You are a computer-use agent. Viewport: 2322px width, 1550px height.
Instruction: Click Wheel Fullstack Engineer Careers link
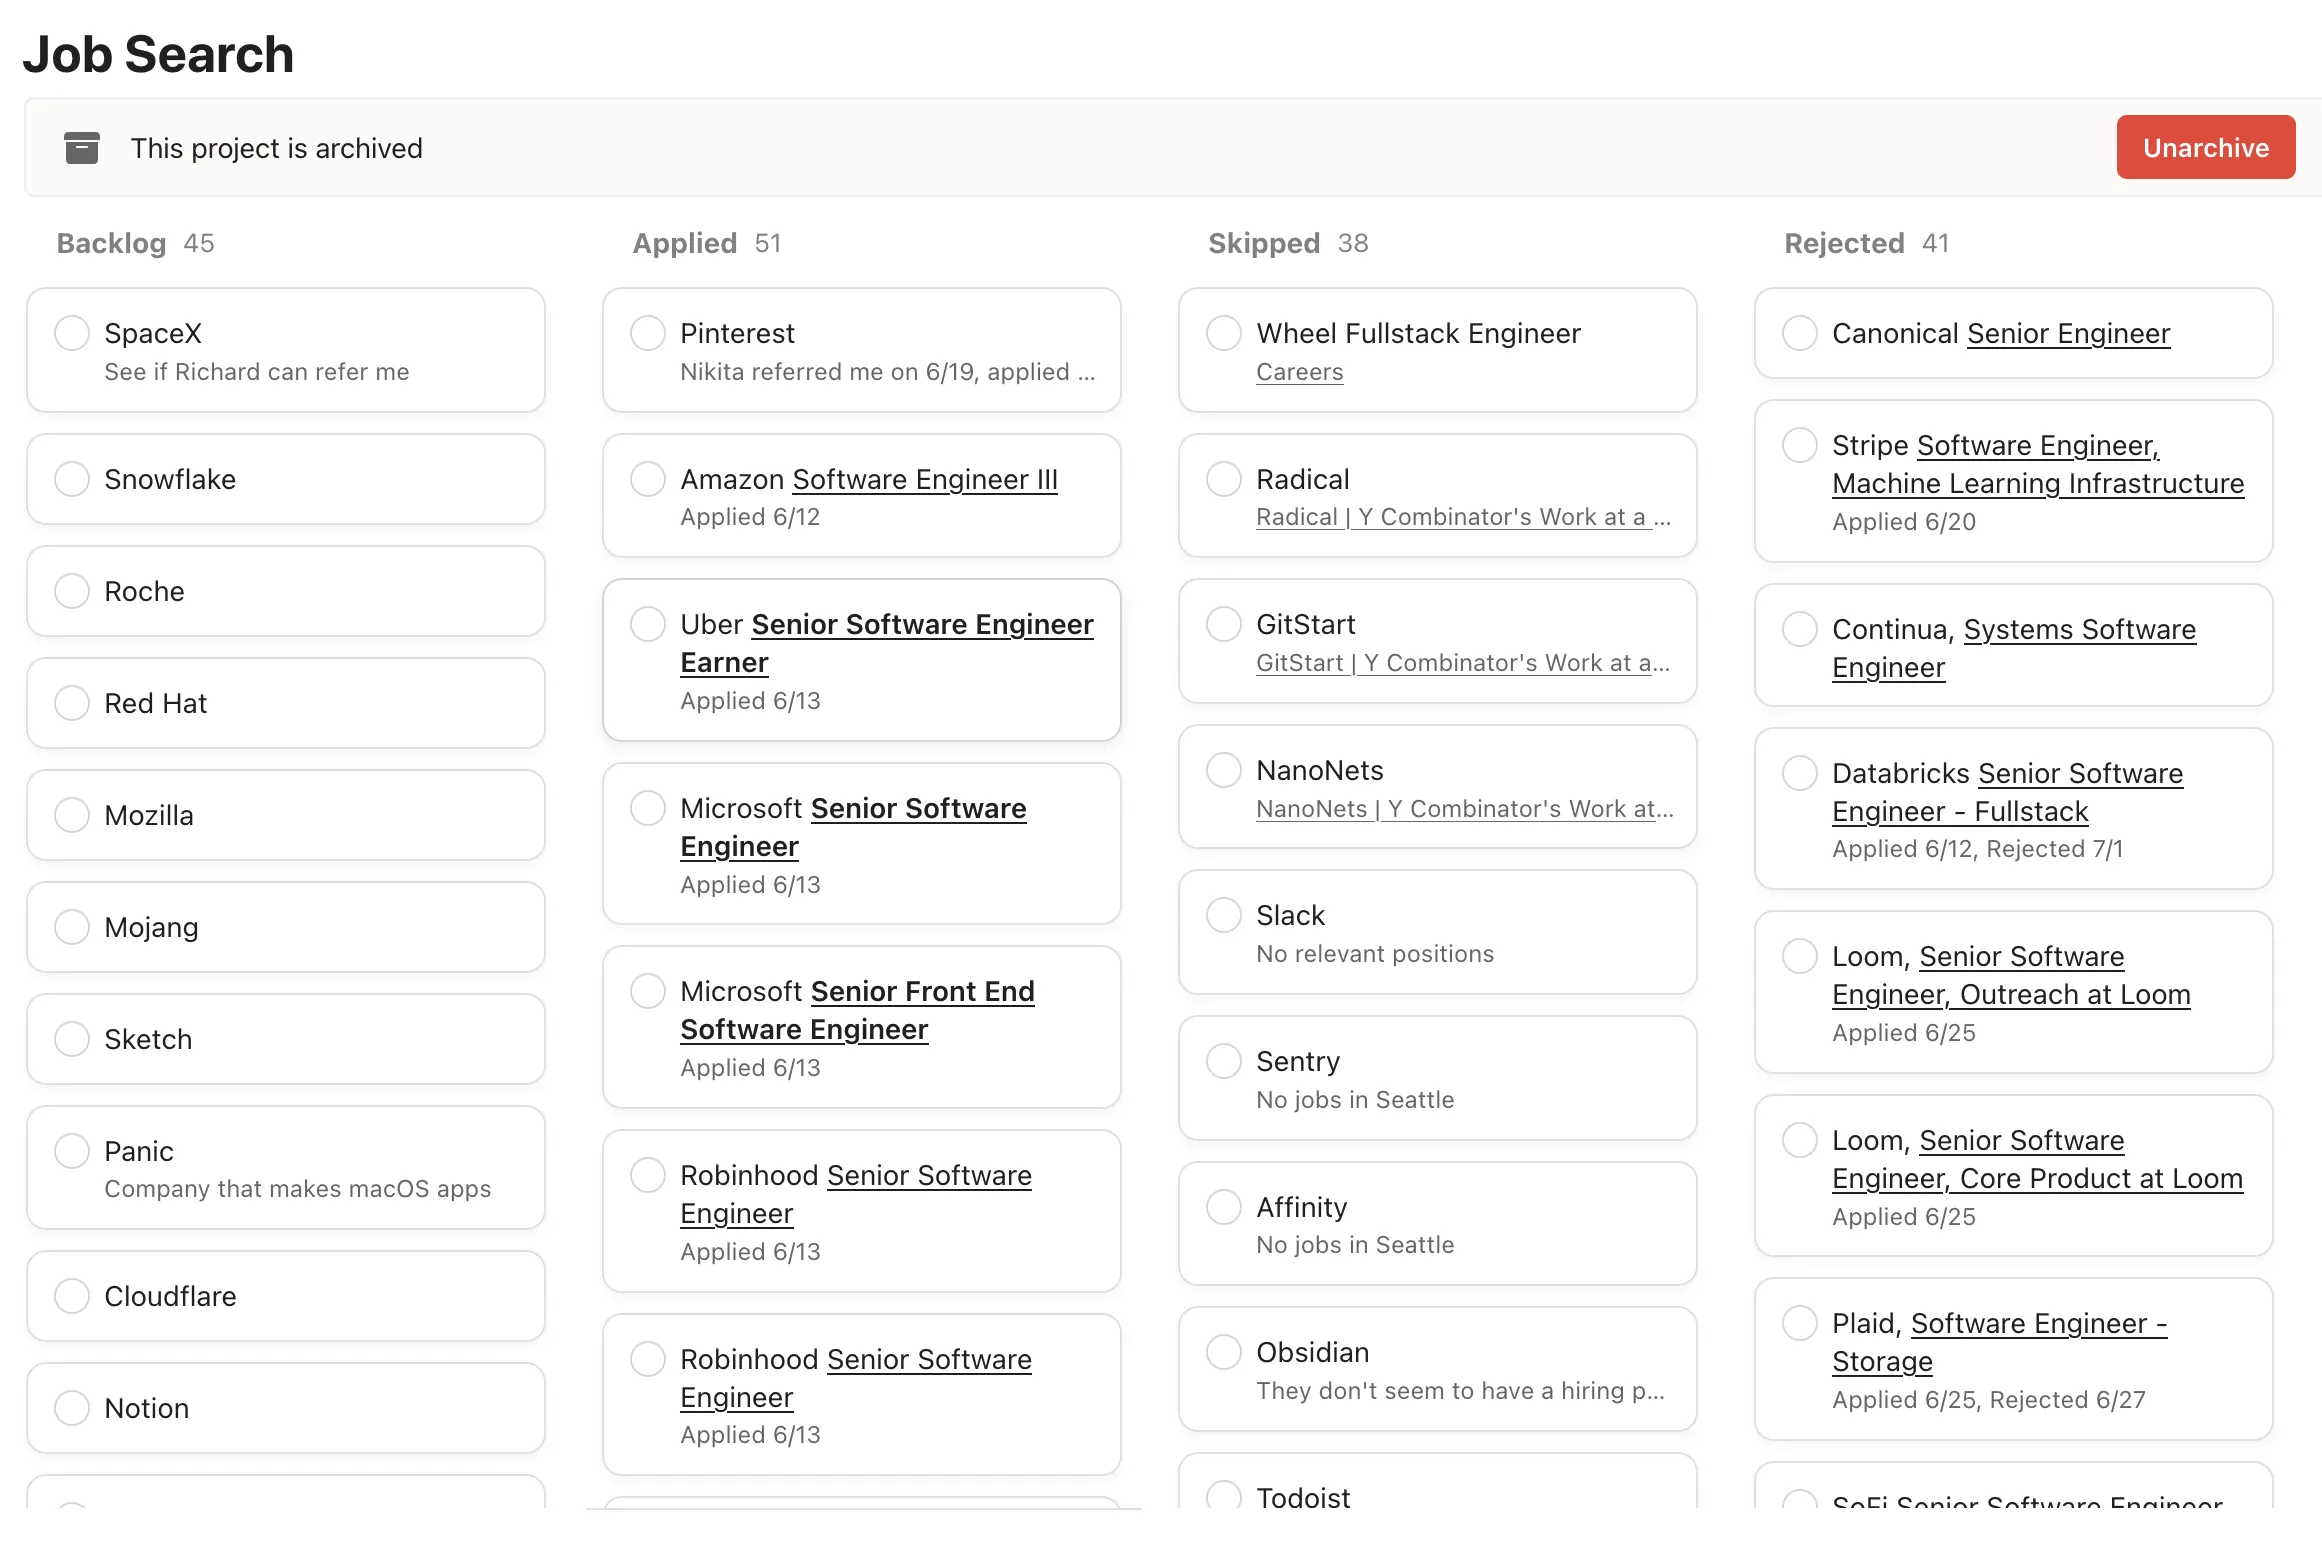(x=1300, y=368)
